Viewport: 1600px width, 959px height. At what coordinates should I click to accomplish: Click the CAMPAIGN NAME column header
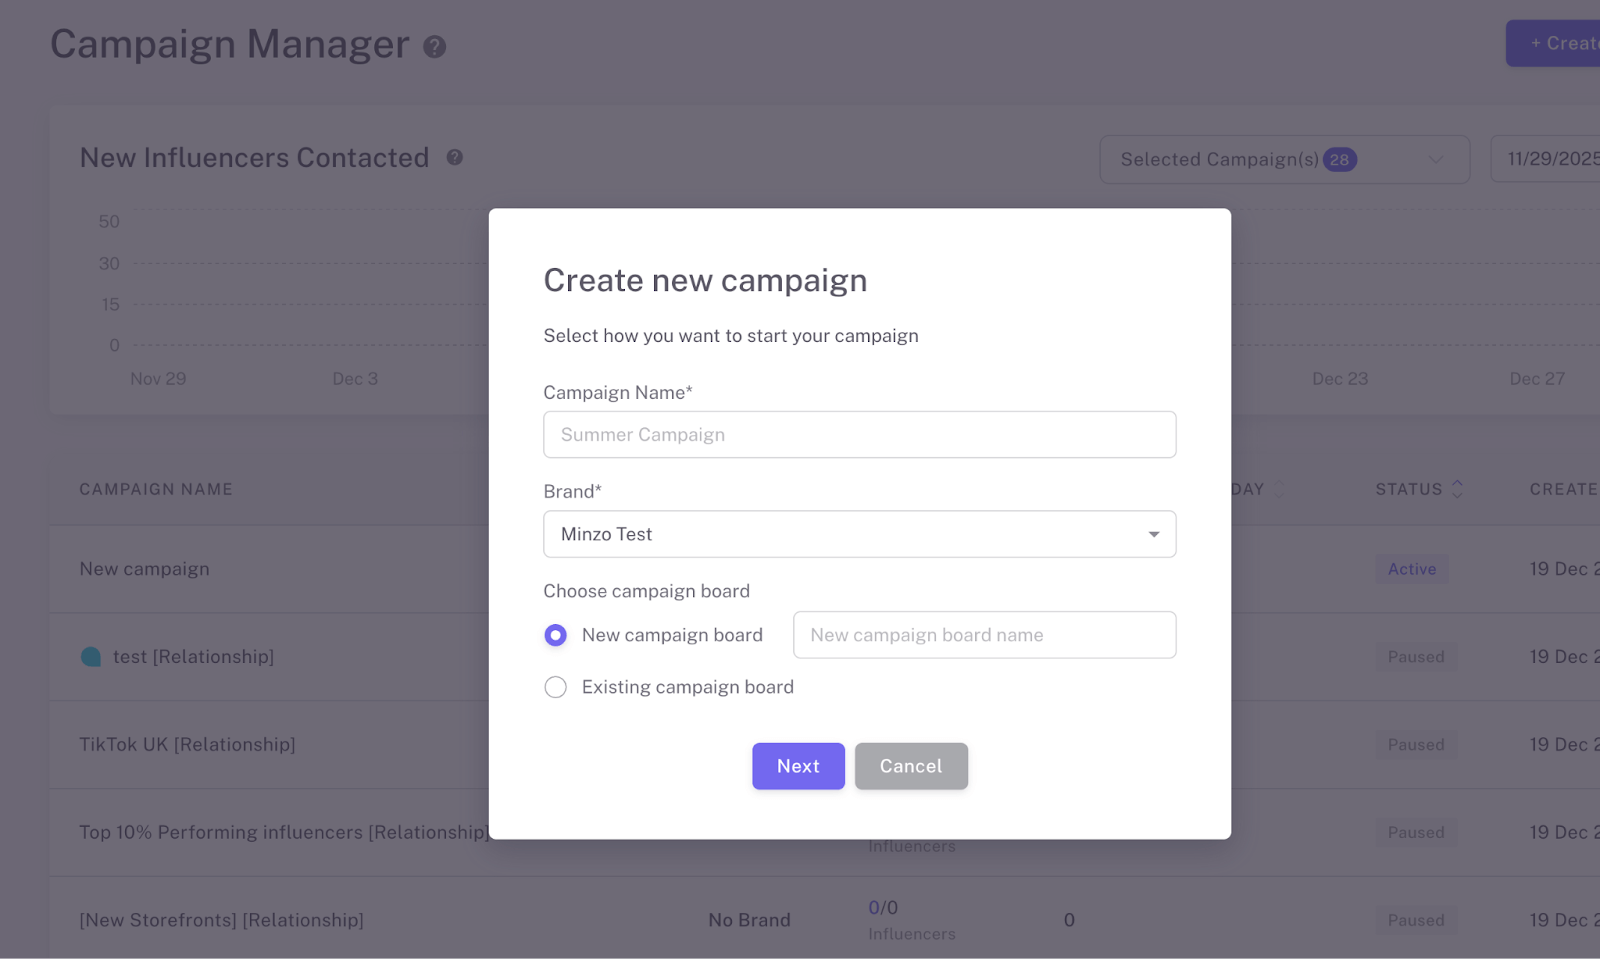pyautogui.click(x=156, y=489)
